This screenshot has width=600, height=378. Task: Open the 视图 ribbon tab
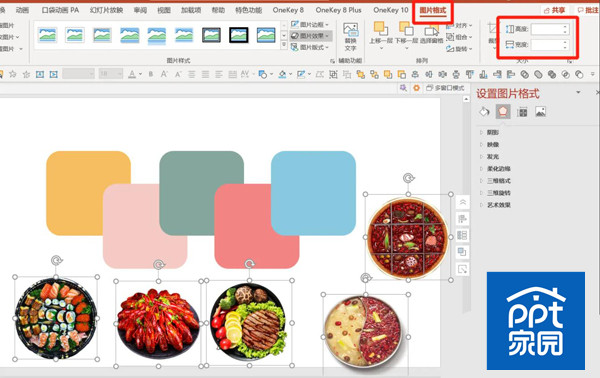(x=164, y=10)
